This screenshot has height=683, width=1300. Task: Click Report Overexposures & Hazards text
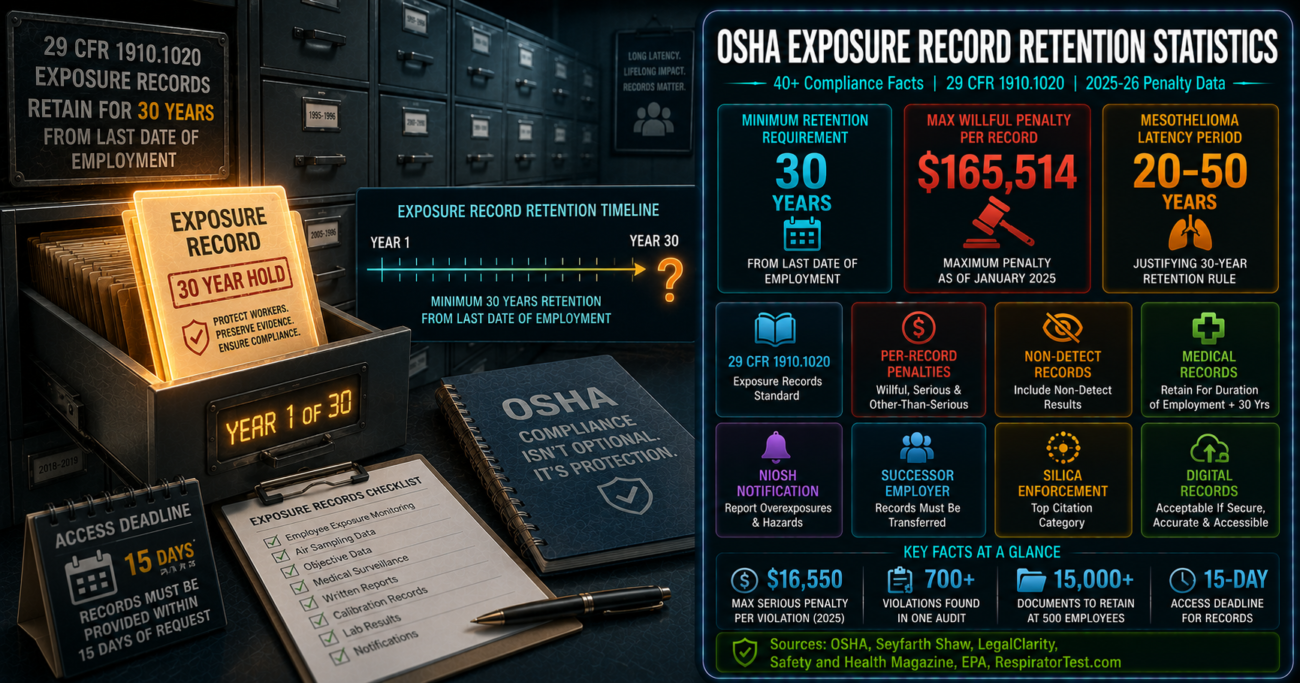click(777, 515)
